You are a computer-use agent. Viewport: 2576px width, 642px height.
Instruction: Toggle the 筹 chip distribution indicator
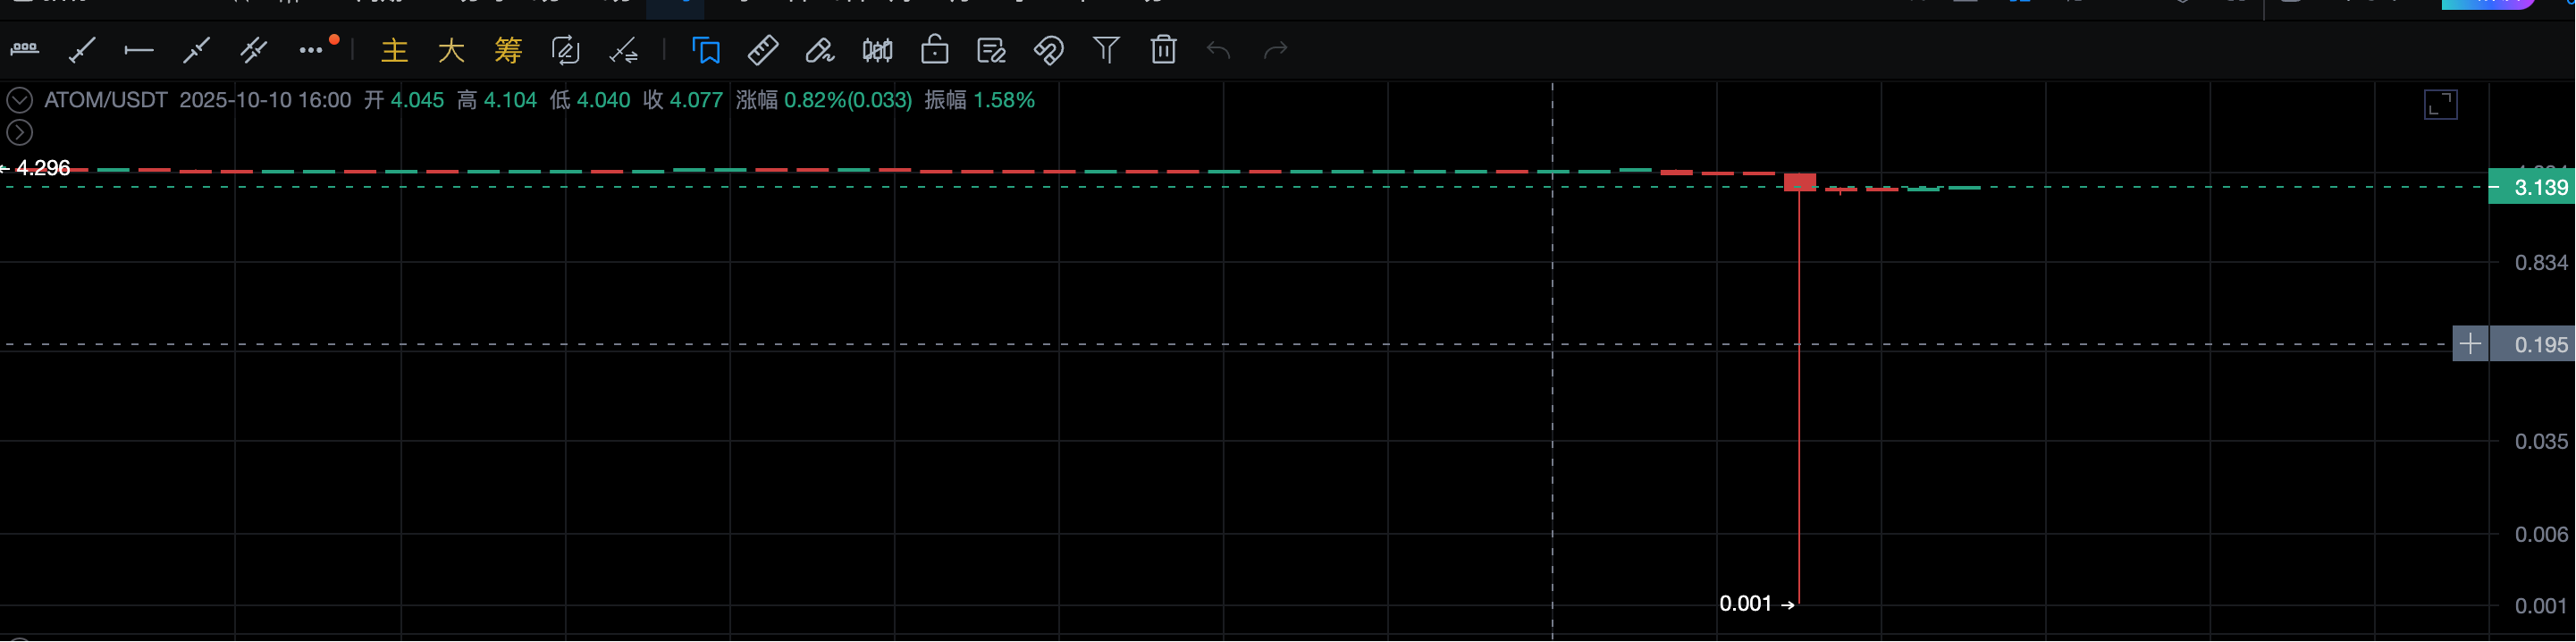tap(508, 50)
